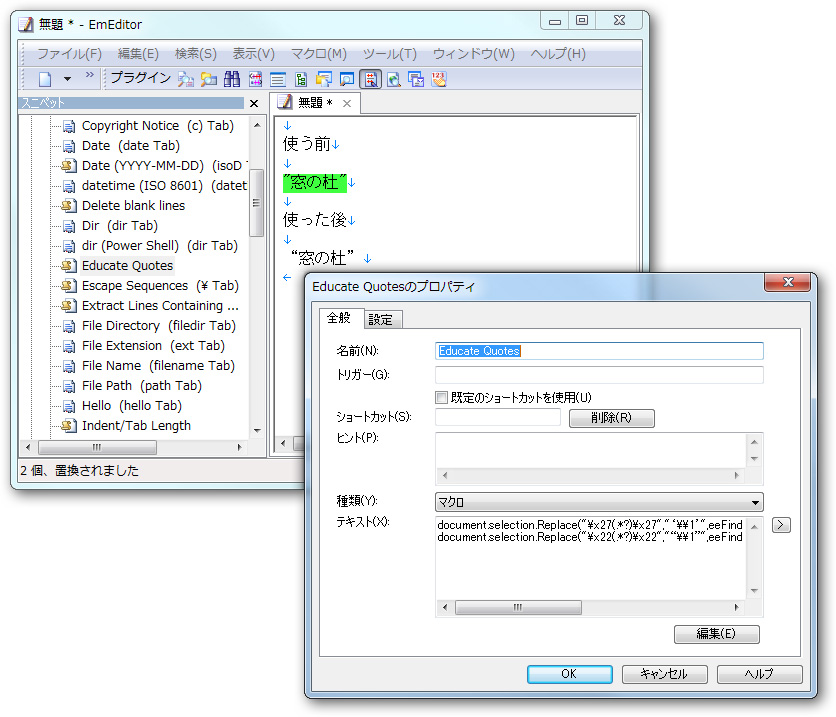Close the 無題 document tab

(347, 103)
